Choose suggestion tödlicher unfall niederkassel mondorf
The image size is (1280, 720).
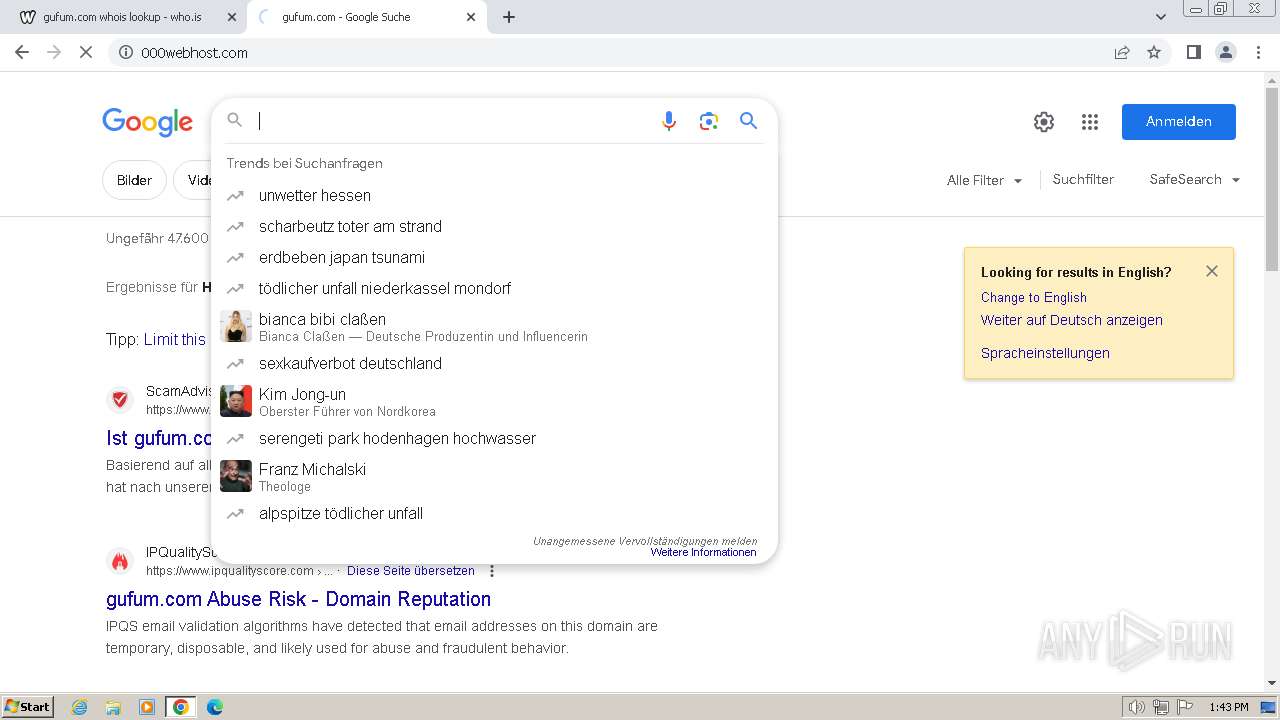(494, 289)
